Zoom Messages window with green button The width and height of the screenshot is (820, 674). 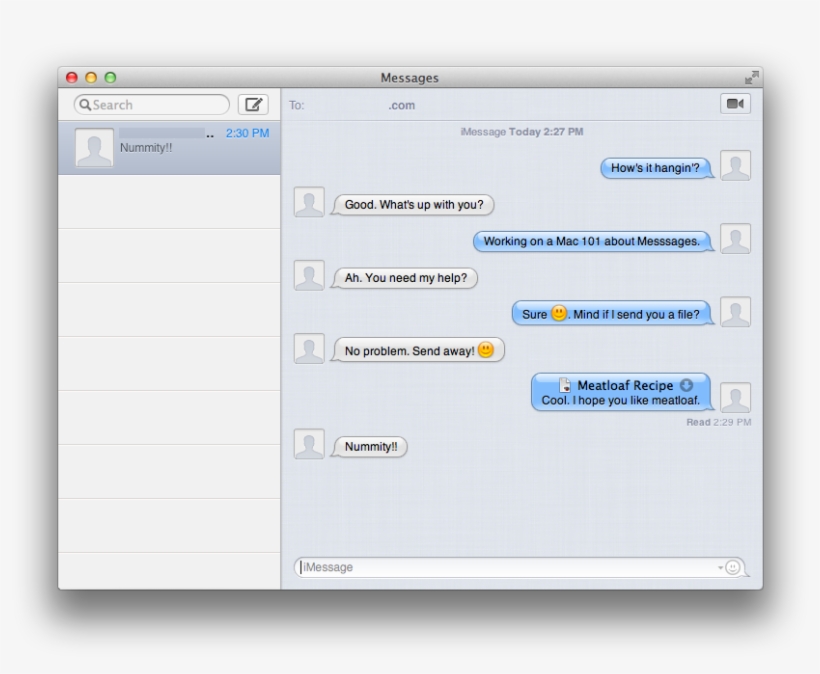pyautogui.click(x=110, y=77)
